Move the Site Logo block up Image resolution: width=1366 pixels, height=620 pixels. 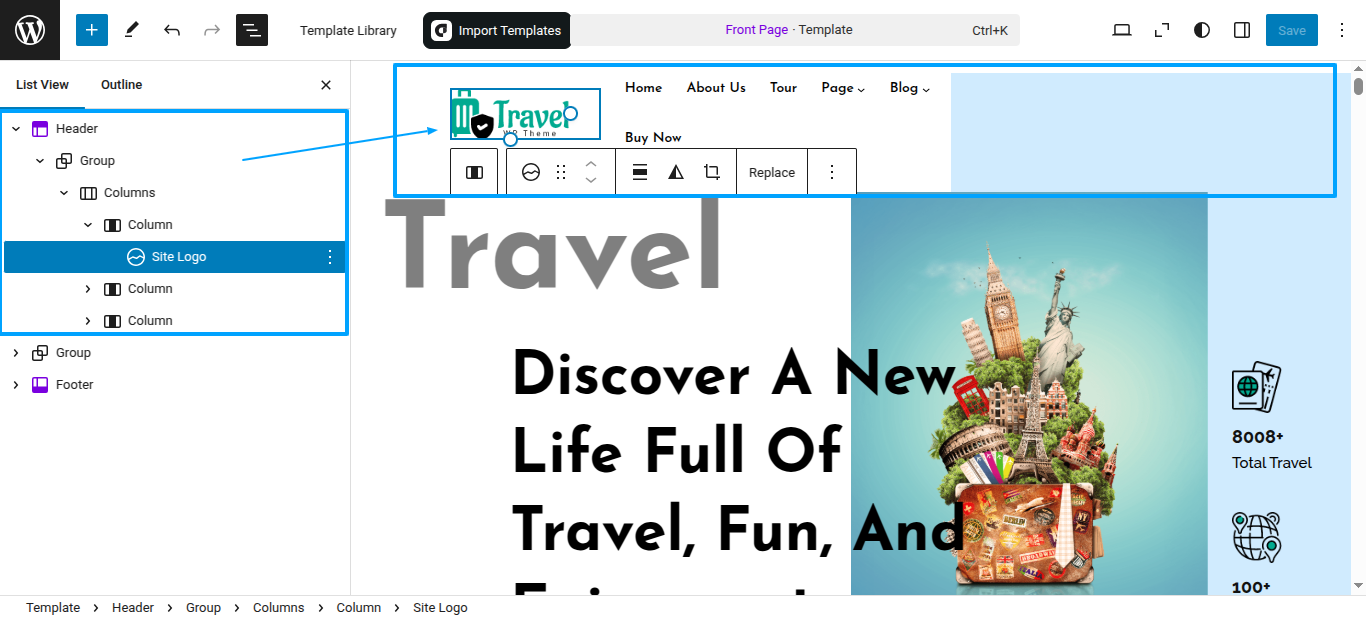[x=591, y=164]
